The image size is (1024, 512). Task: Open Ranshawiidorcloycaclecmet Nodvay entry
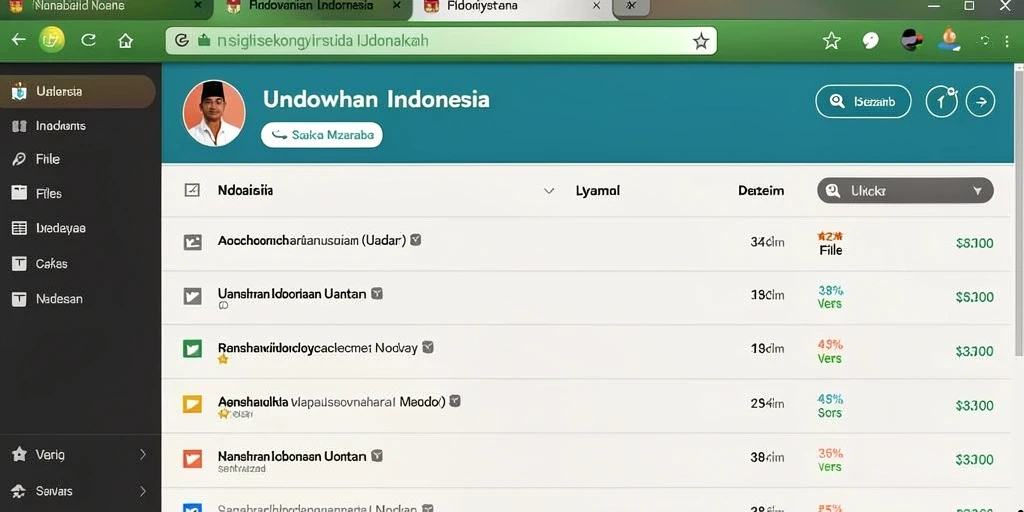coord(317,348)
